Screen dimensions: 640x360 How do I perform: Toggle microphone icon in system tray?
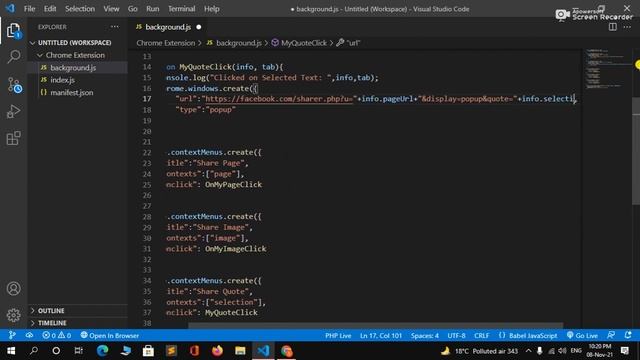click(x=539, y=351)
